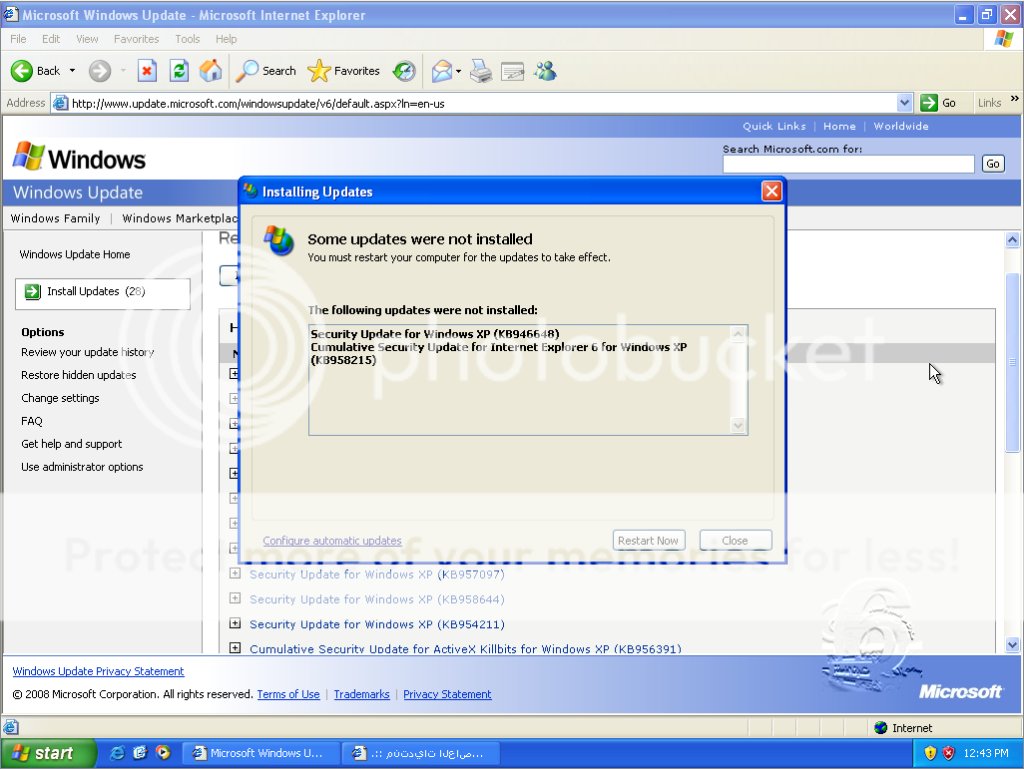The width and height of the screenshot is (1024, 769).
Task: Click the Worldwide link in header
Action: [901, 127]
